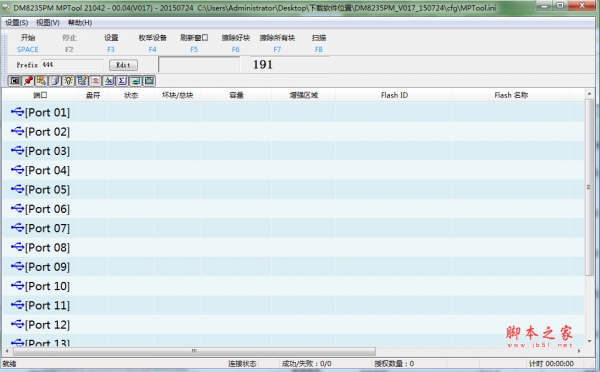600x372 pixels.
Task: Click the F8 scan toolbar command
Action: pyautogui.click(x=319, y=43)
